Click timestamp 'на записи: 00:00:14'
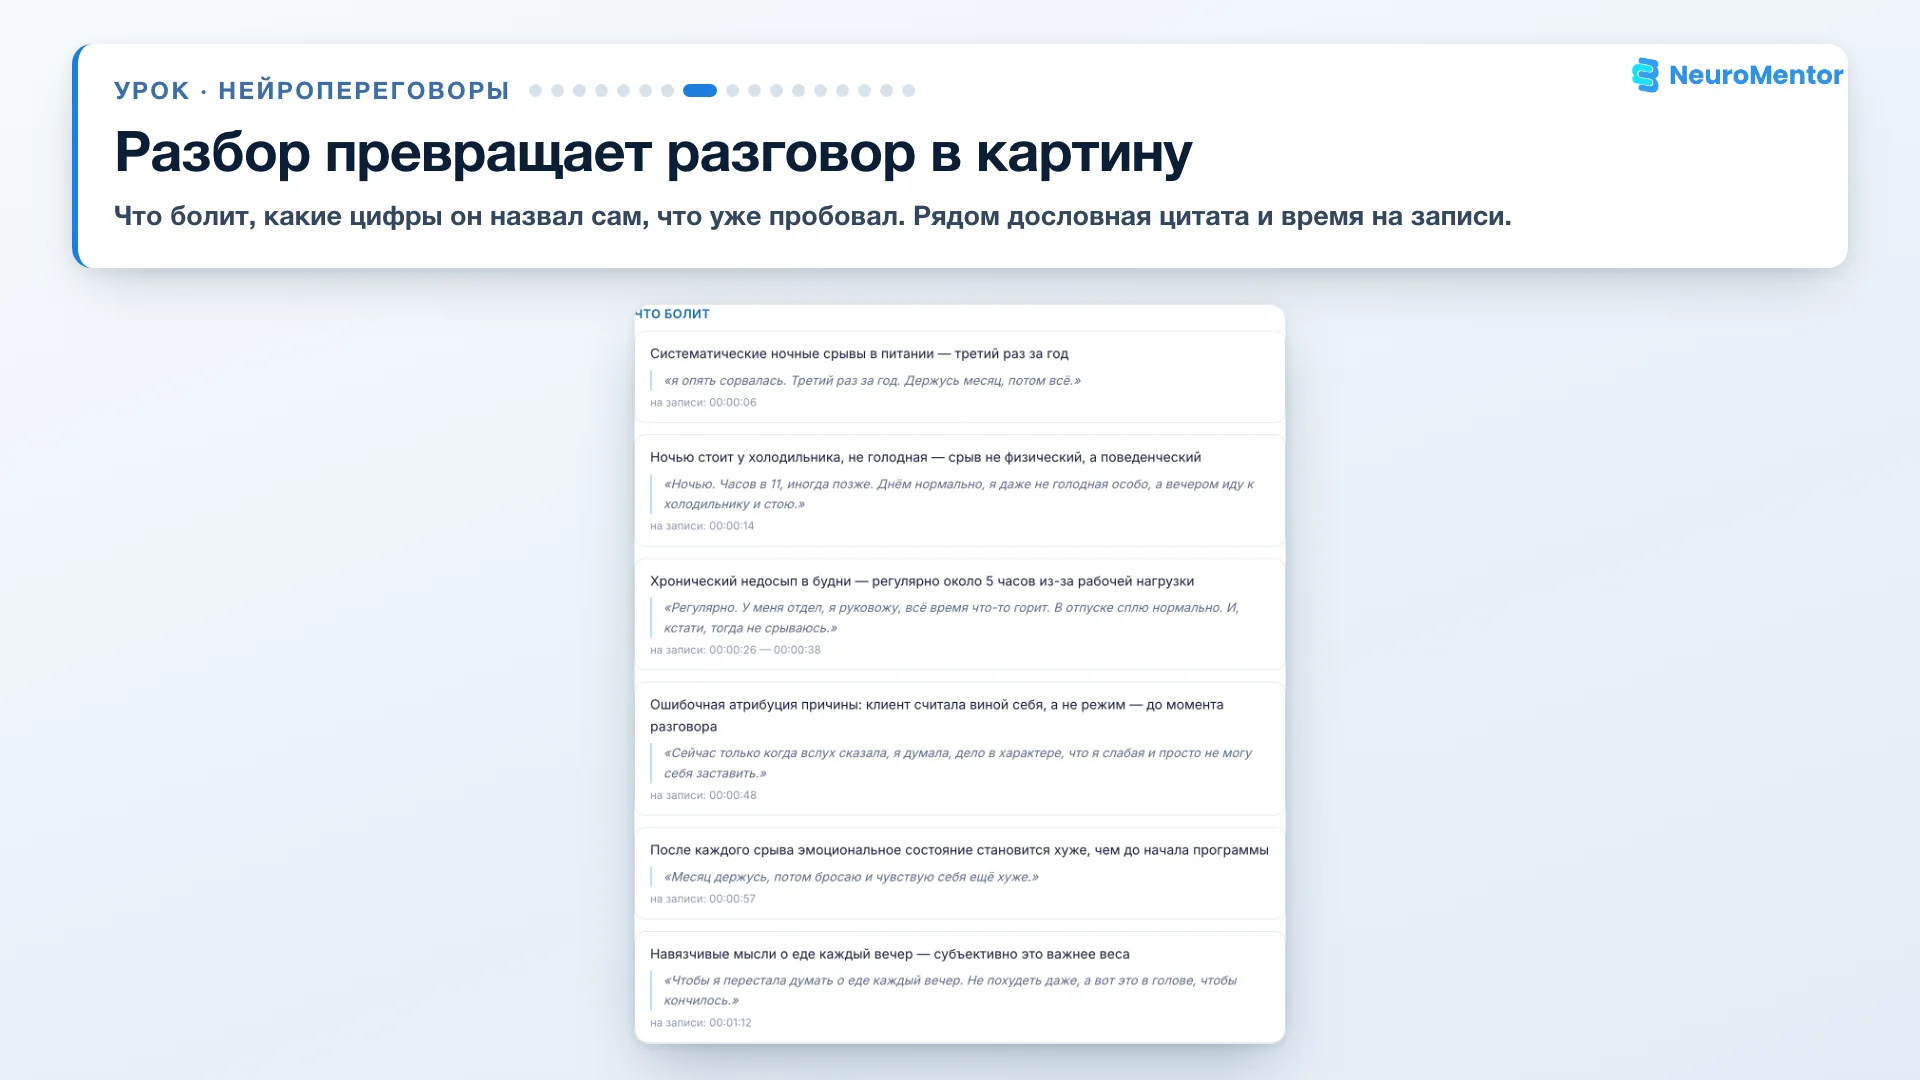The width and height of the screenshot is (1920, 1080). click(x=702, y=526)
